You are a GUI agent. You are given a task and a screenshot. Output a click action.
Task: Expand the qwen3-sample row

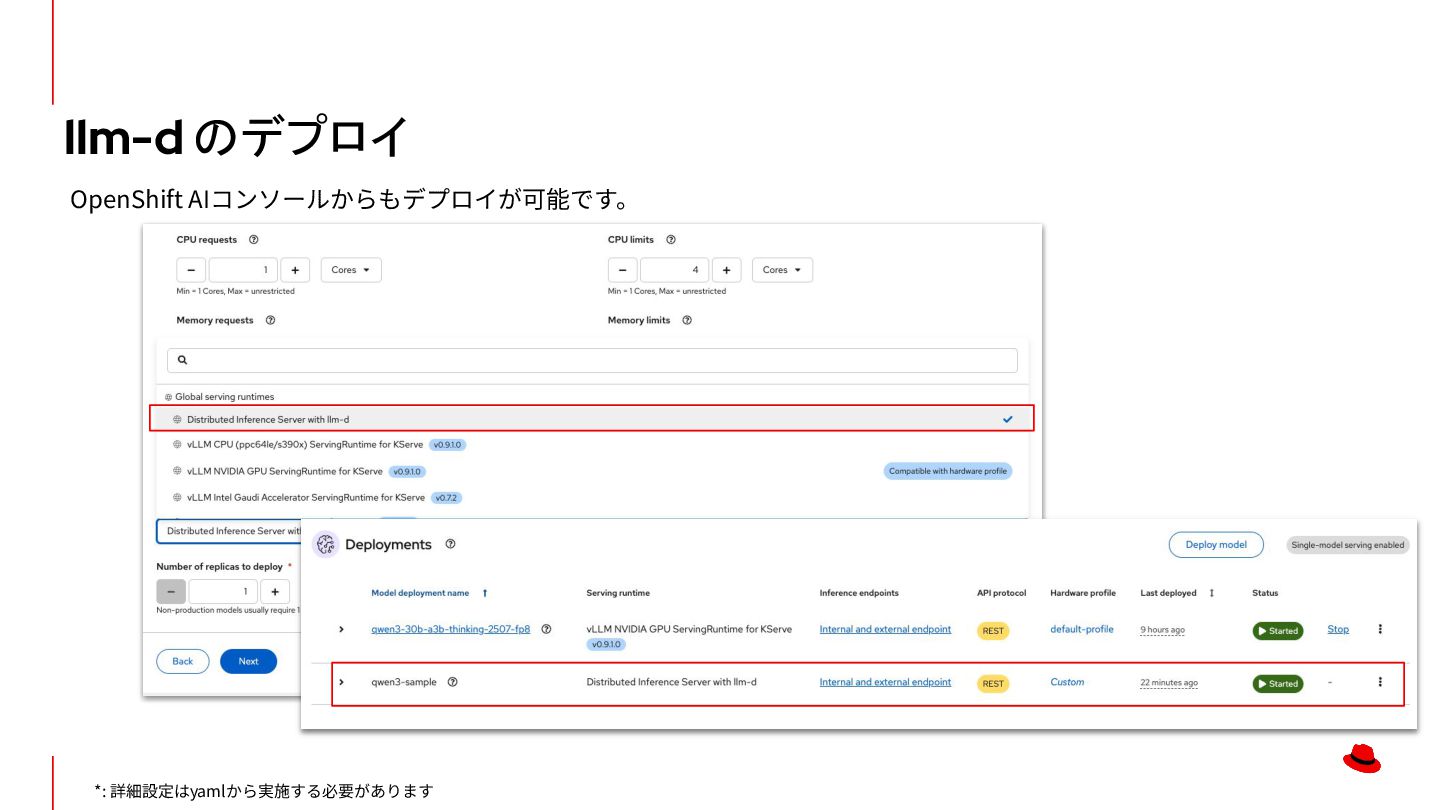tap(341, 682)
